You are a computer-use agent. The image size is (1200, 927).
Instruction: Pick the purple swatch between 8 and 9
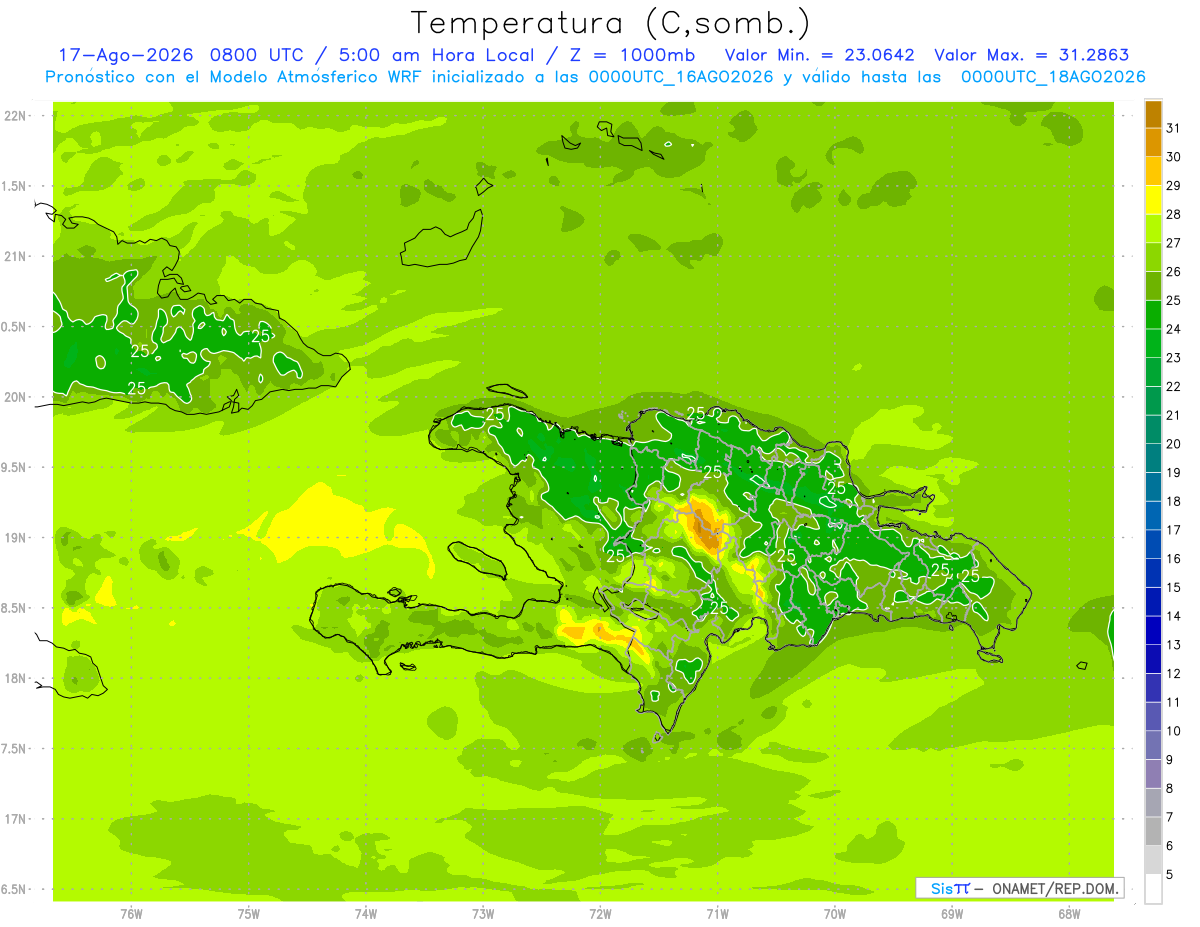coord(1153,774)
